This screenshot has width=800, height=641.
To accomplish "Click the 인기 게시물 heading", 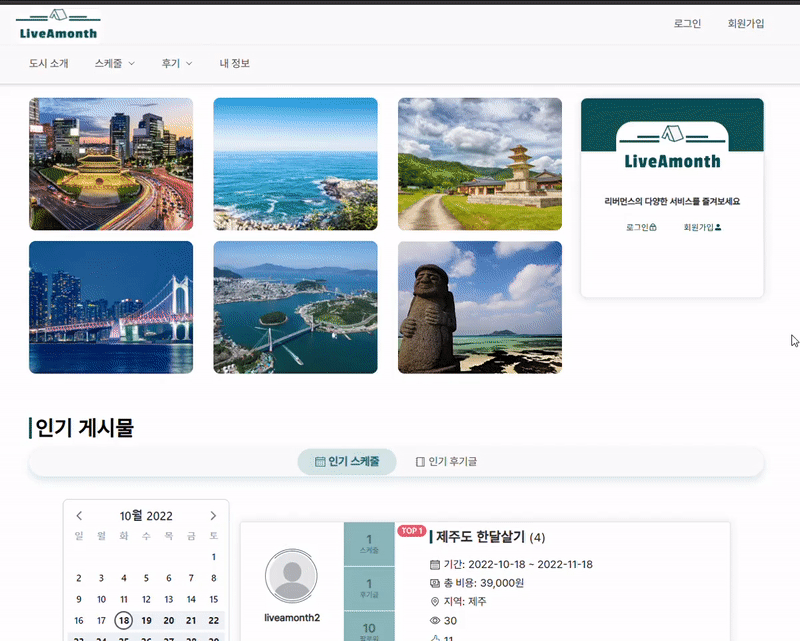I will click(84, 428).
